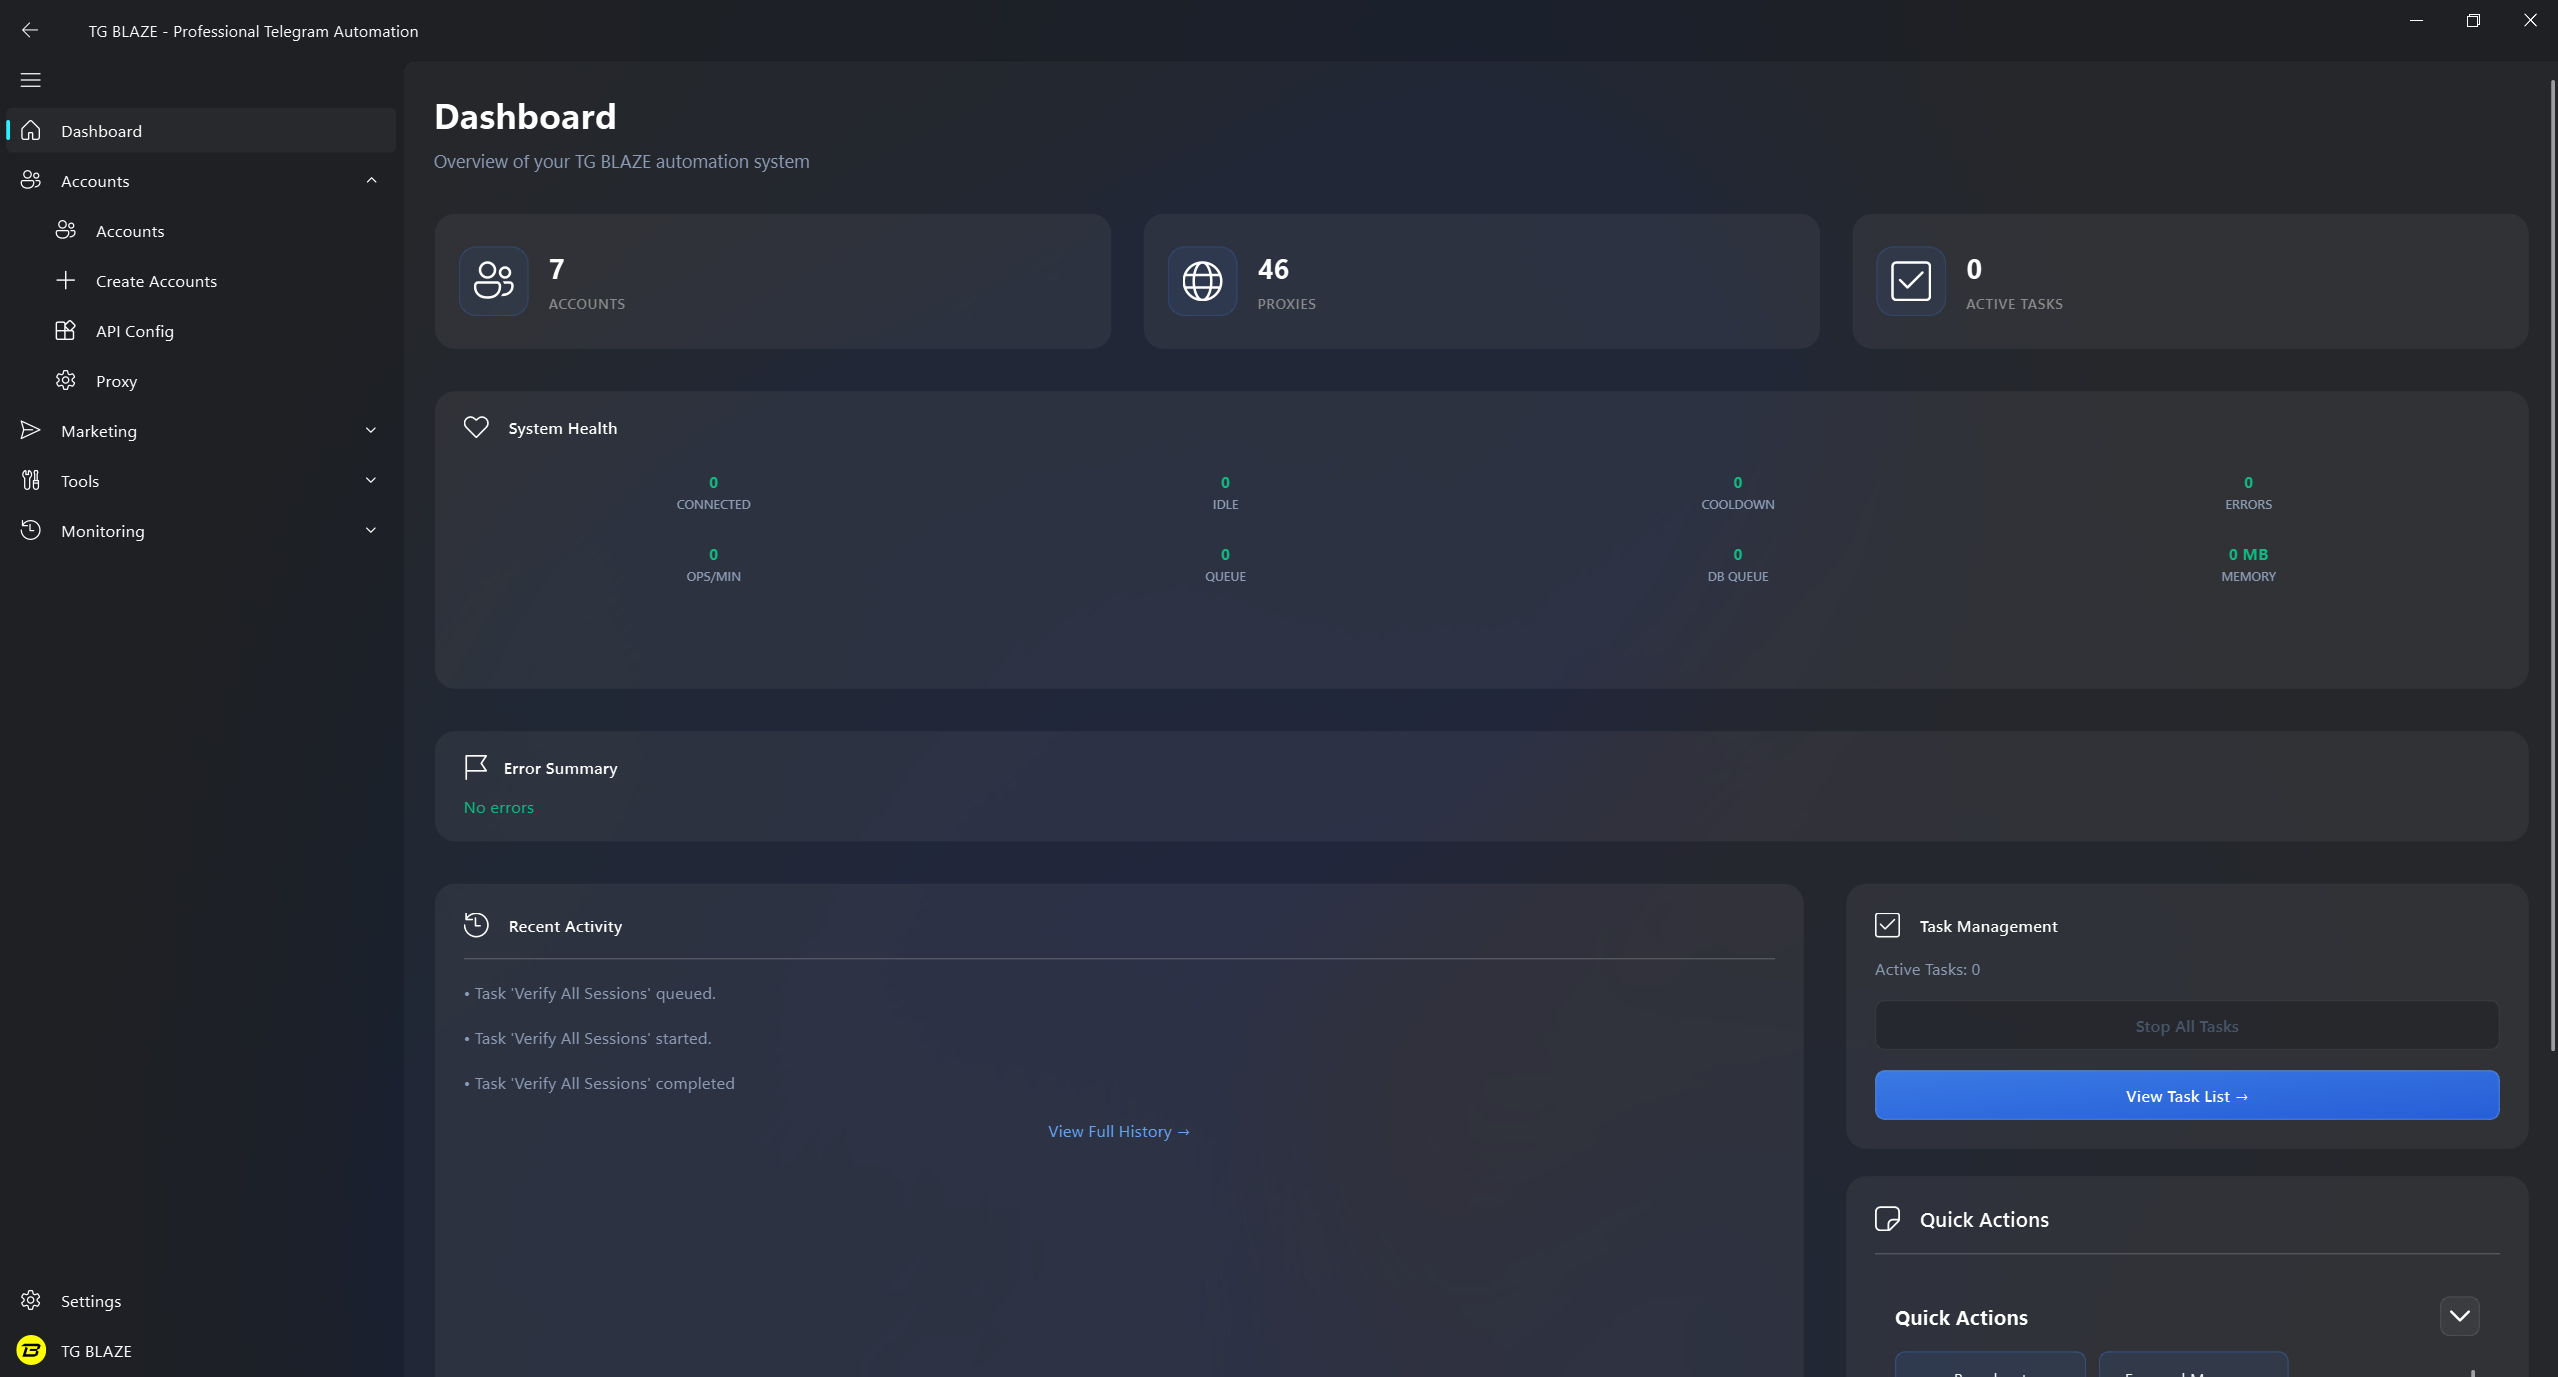The image size is (2558, 1377).
Task: Open the Proxy page
Action: (201, 381)
